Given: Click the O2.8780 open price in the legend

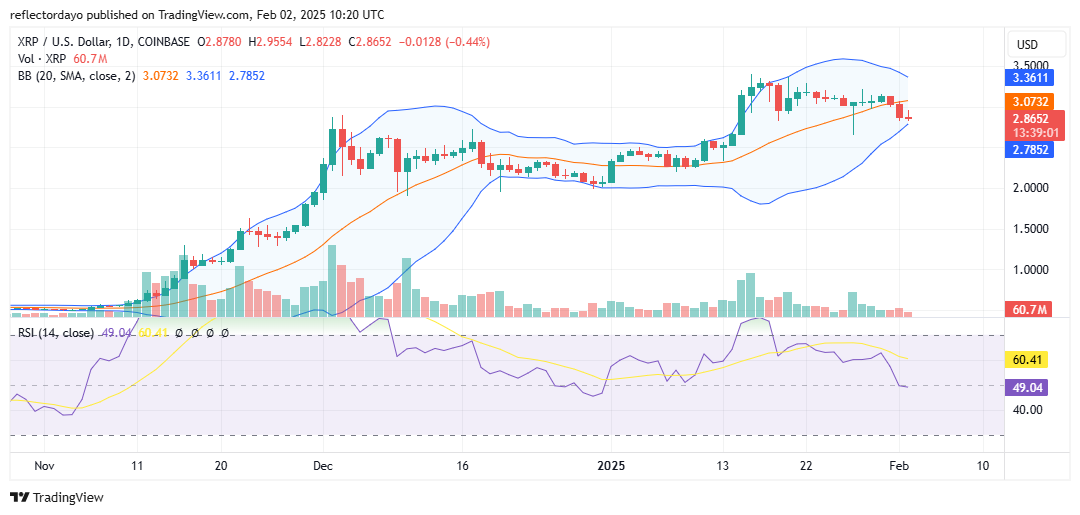Looking at the screenshot, I should click(220, 42).
